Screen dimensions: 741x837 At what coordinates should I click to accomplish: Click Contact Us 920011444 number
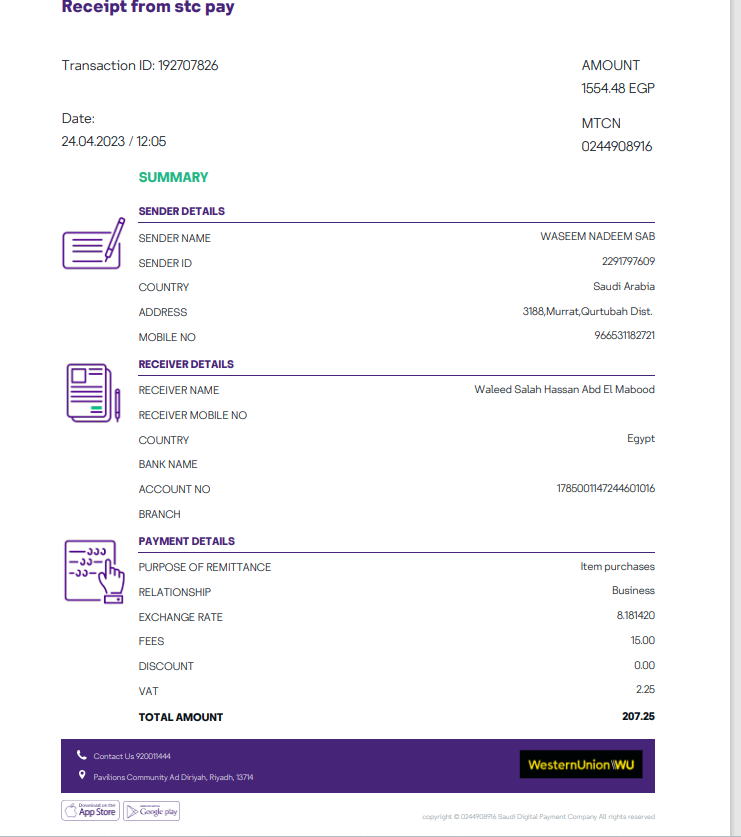(x=132, y=756)
